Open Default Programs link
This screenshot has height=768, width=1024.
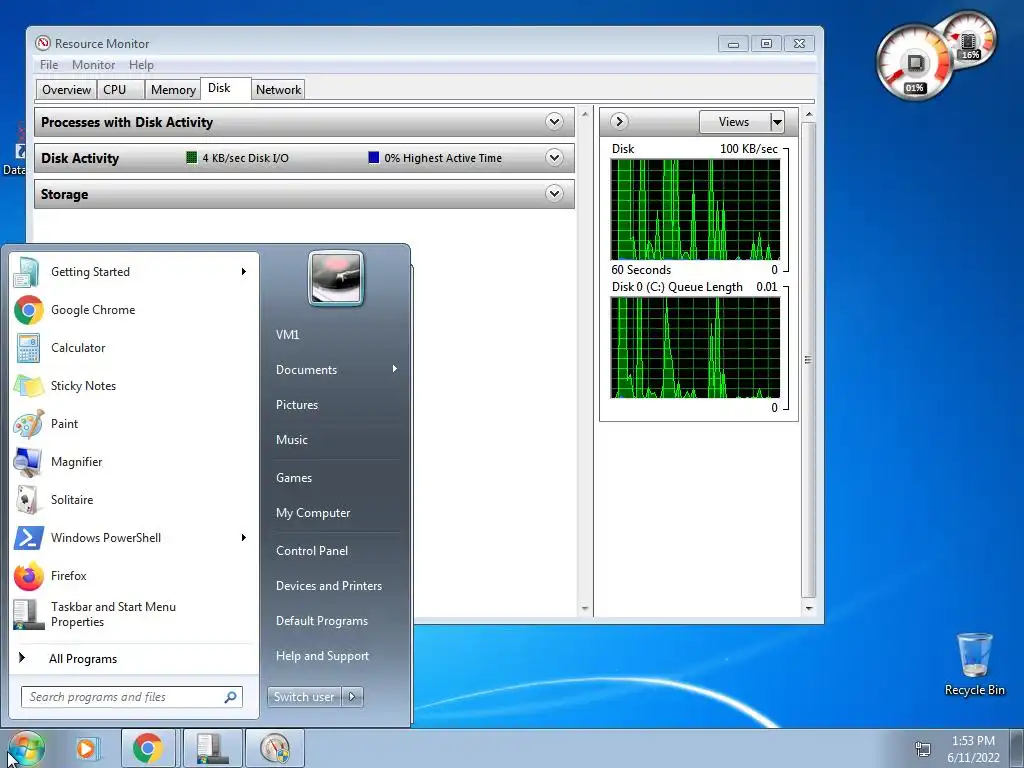(321, 620)
